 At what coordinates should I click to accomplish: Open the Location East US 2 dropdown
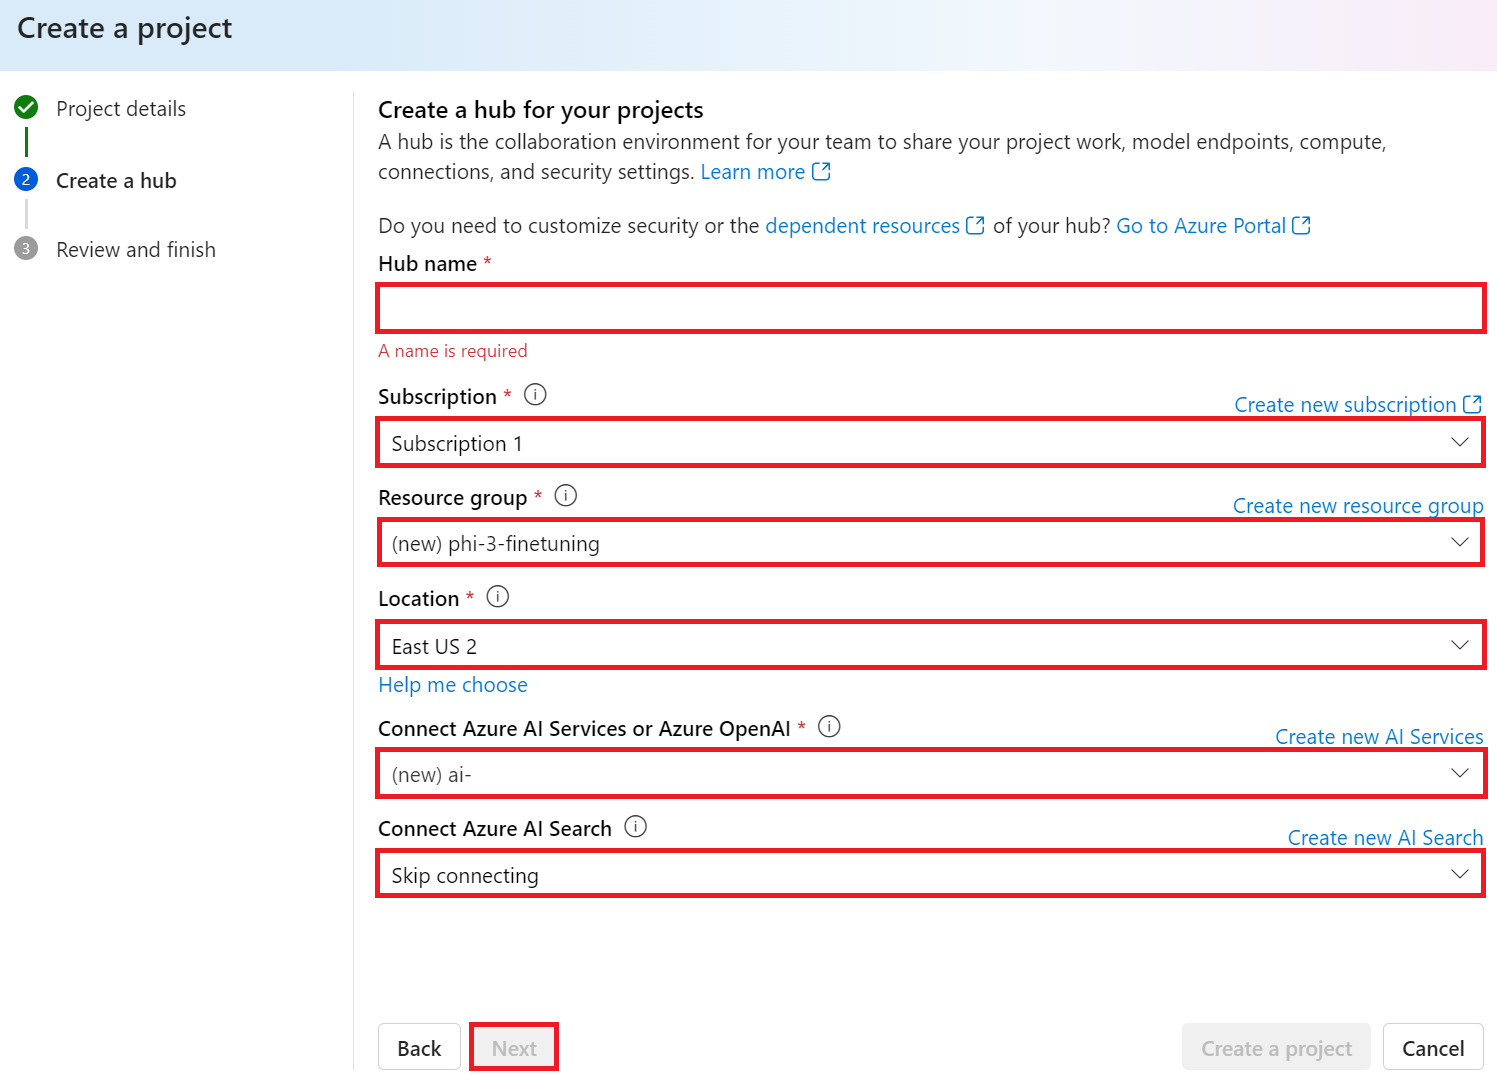(931, 645)
